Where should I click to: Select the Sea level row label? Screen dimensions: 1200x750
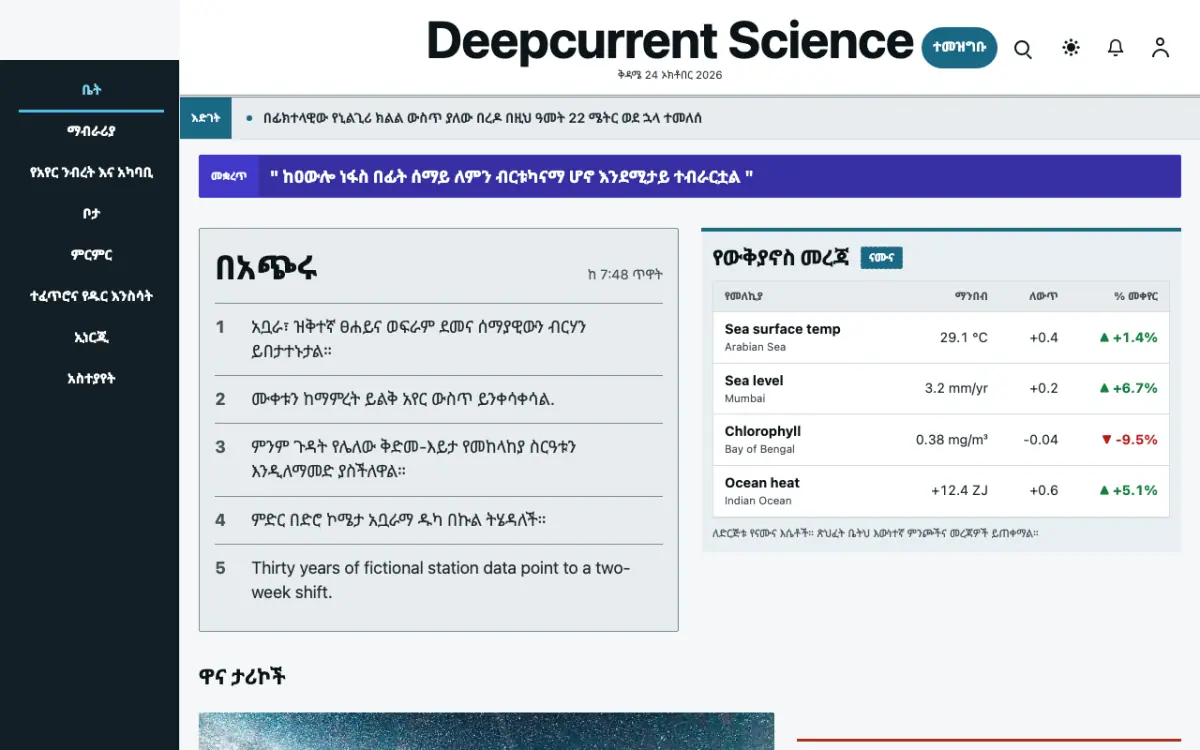pos(754,381)
